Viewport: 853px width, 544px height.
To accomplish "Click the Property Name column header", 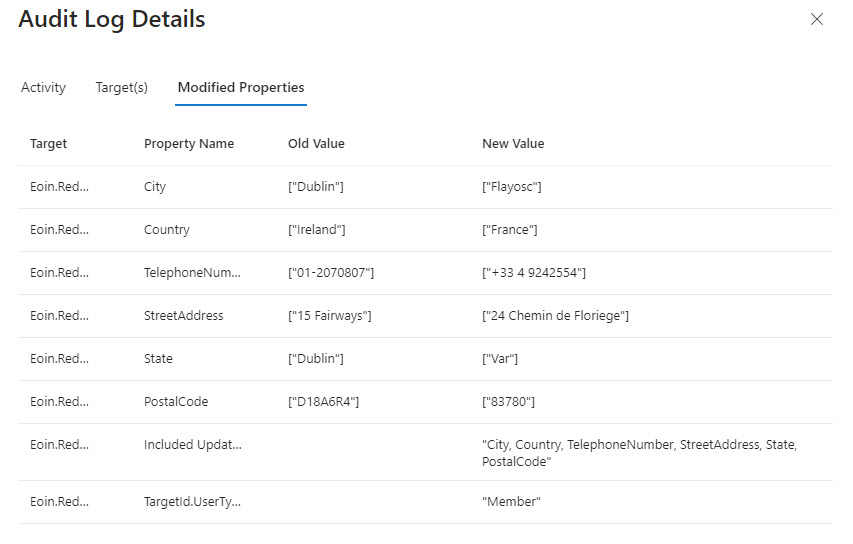I will [x=189, y=143].
